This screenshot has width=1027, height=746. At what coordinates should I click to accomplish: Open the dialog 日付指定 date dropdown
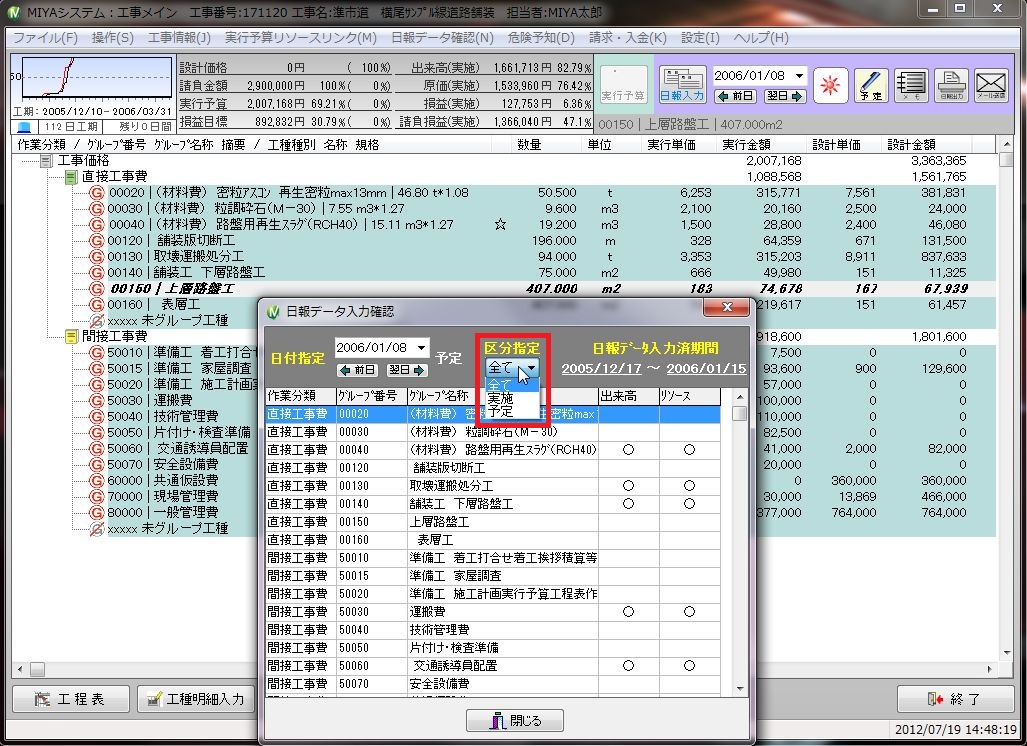coord(421,348)
